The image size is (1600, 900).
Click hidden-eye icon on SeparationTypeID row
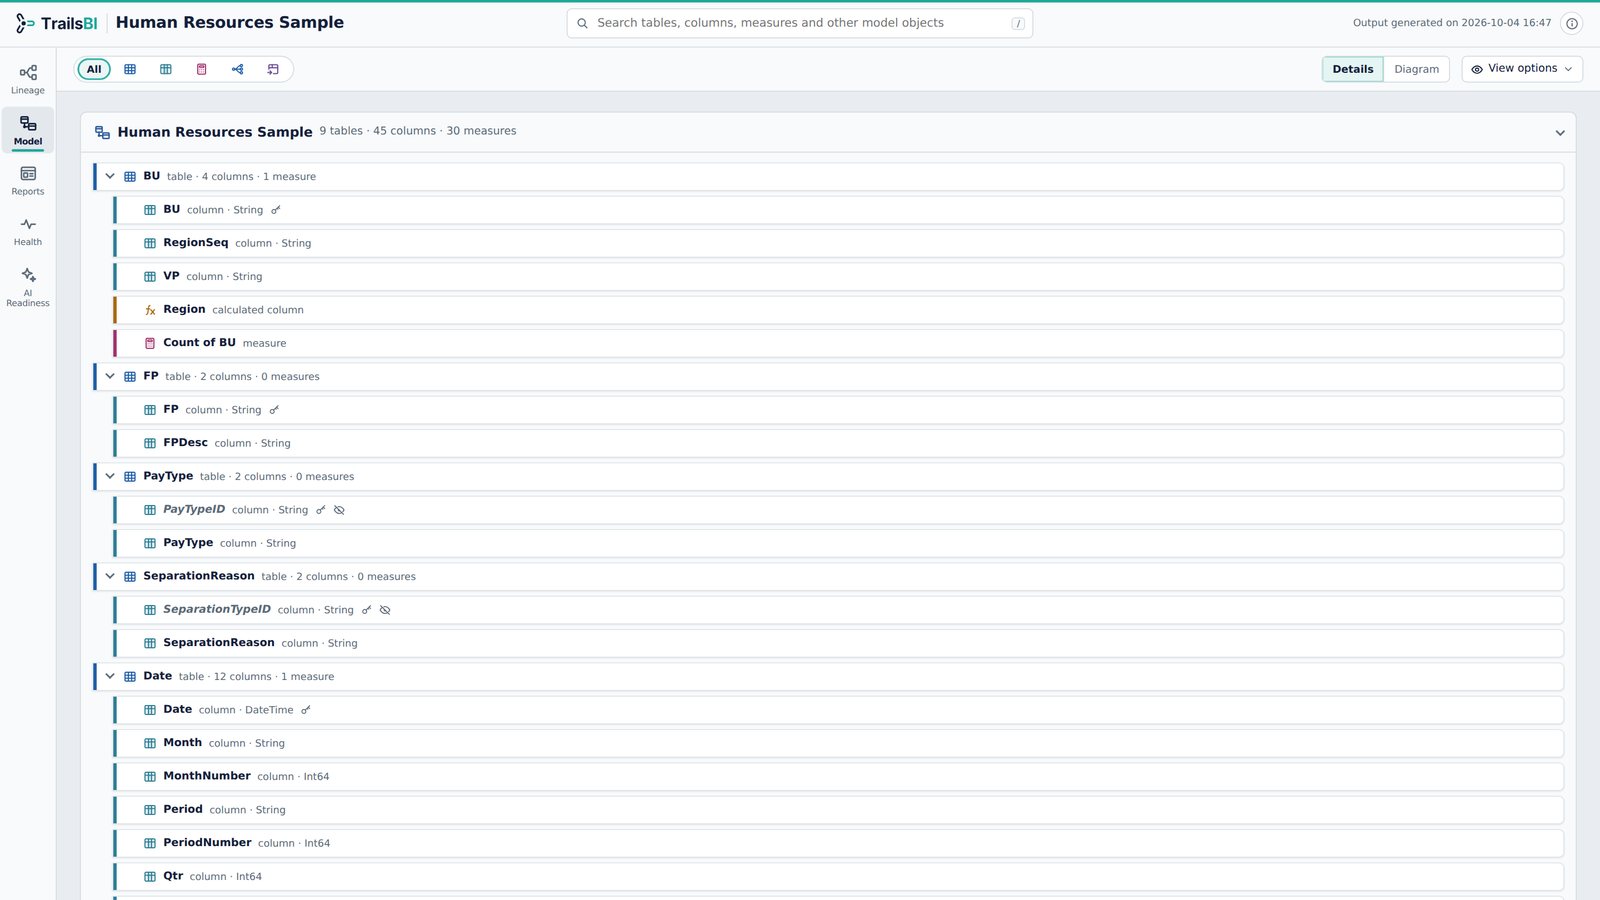pos(385,610)
